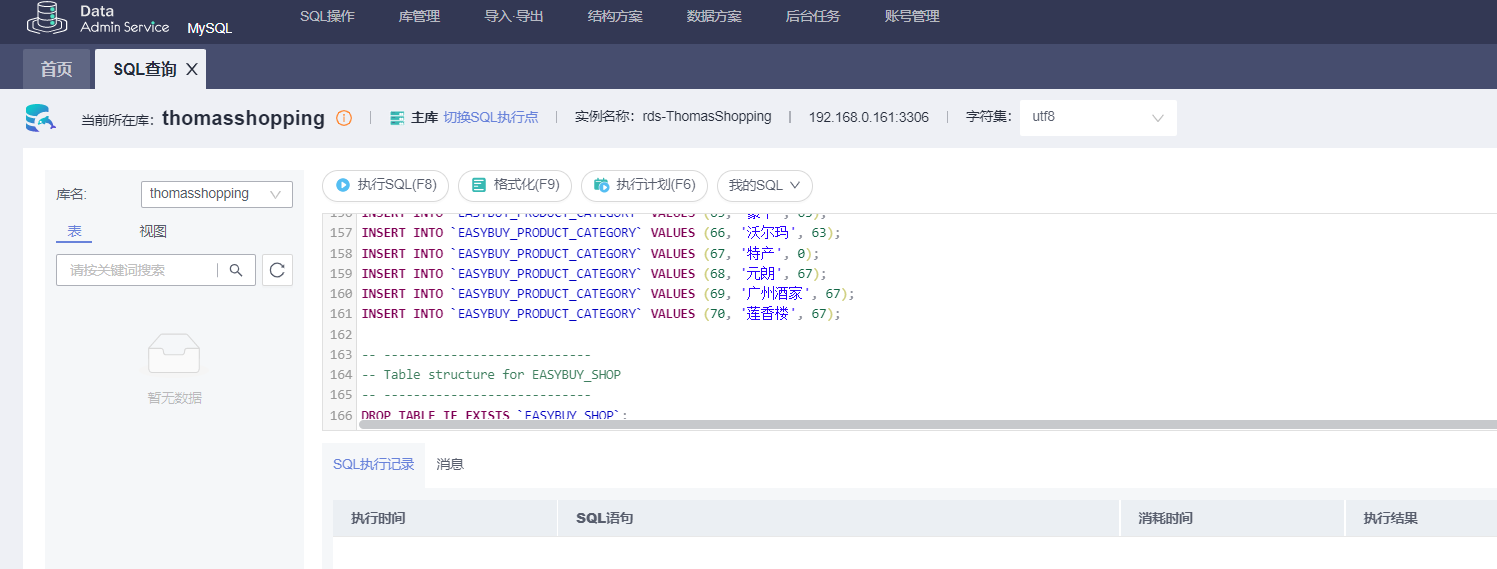Screen dimensions: 1497x569
Task: Switch to the SQL执行记录 tab
Action: 373,464
